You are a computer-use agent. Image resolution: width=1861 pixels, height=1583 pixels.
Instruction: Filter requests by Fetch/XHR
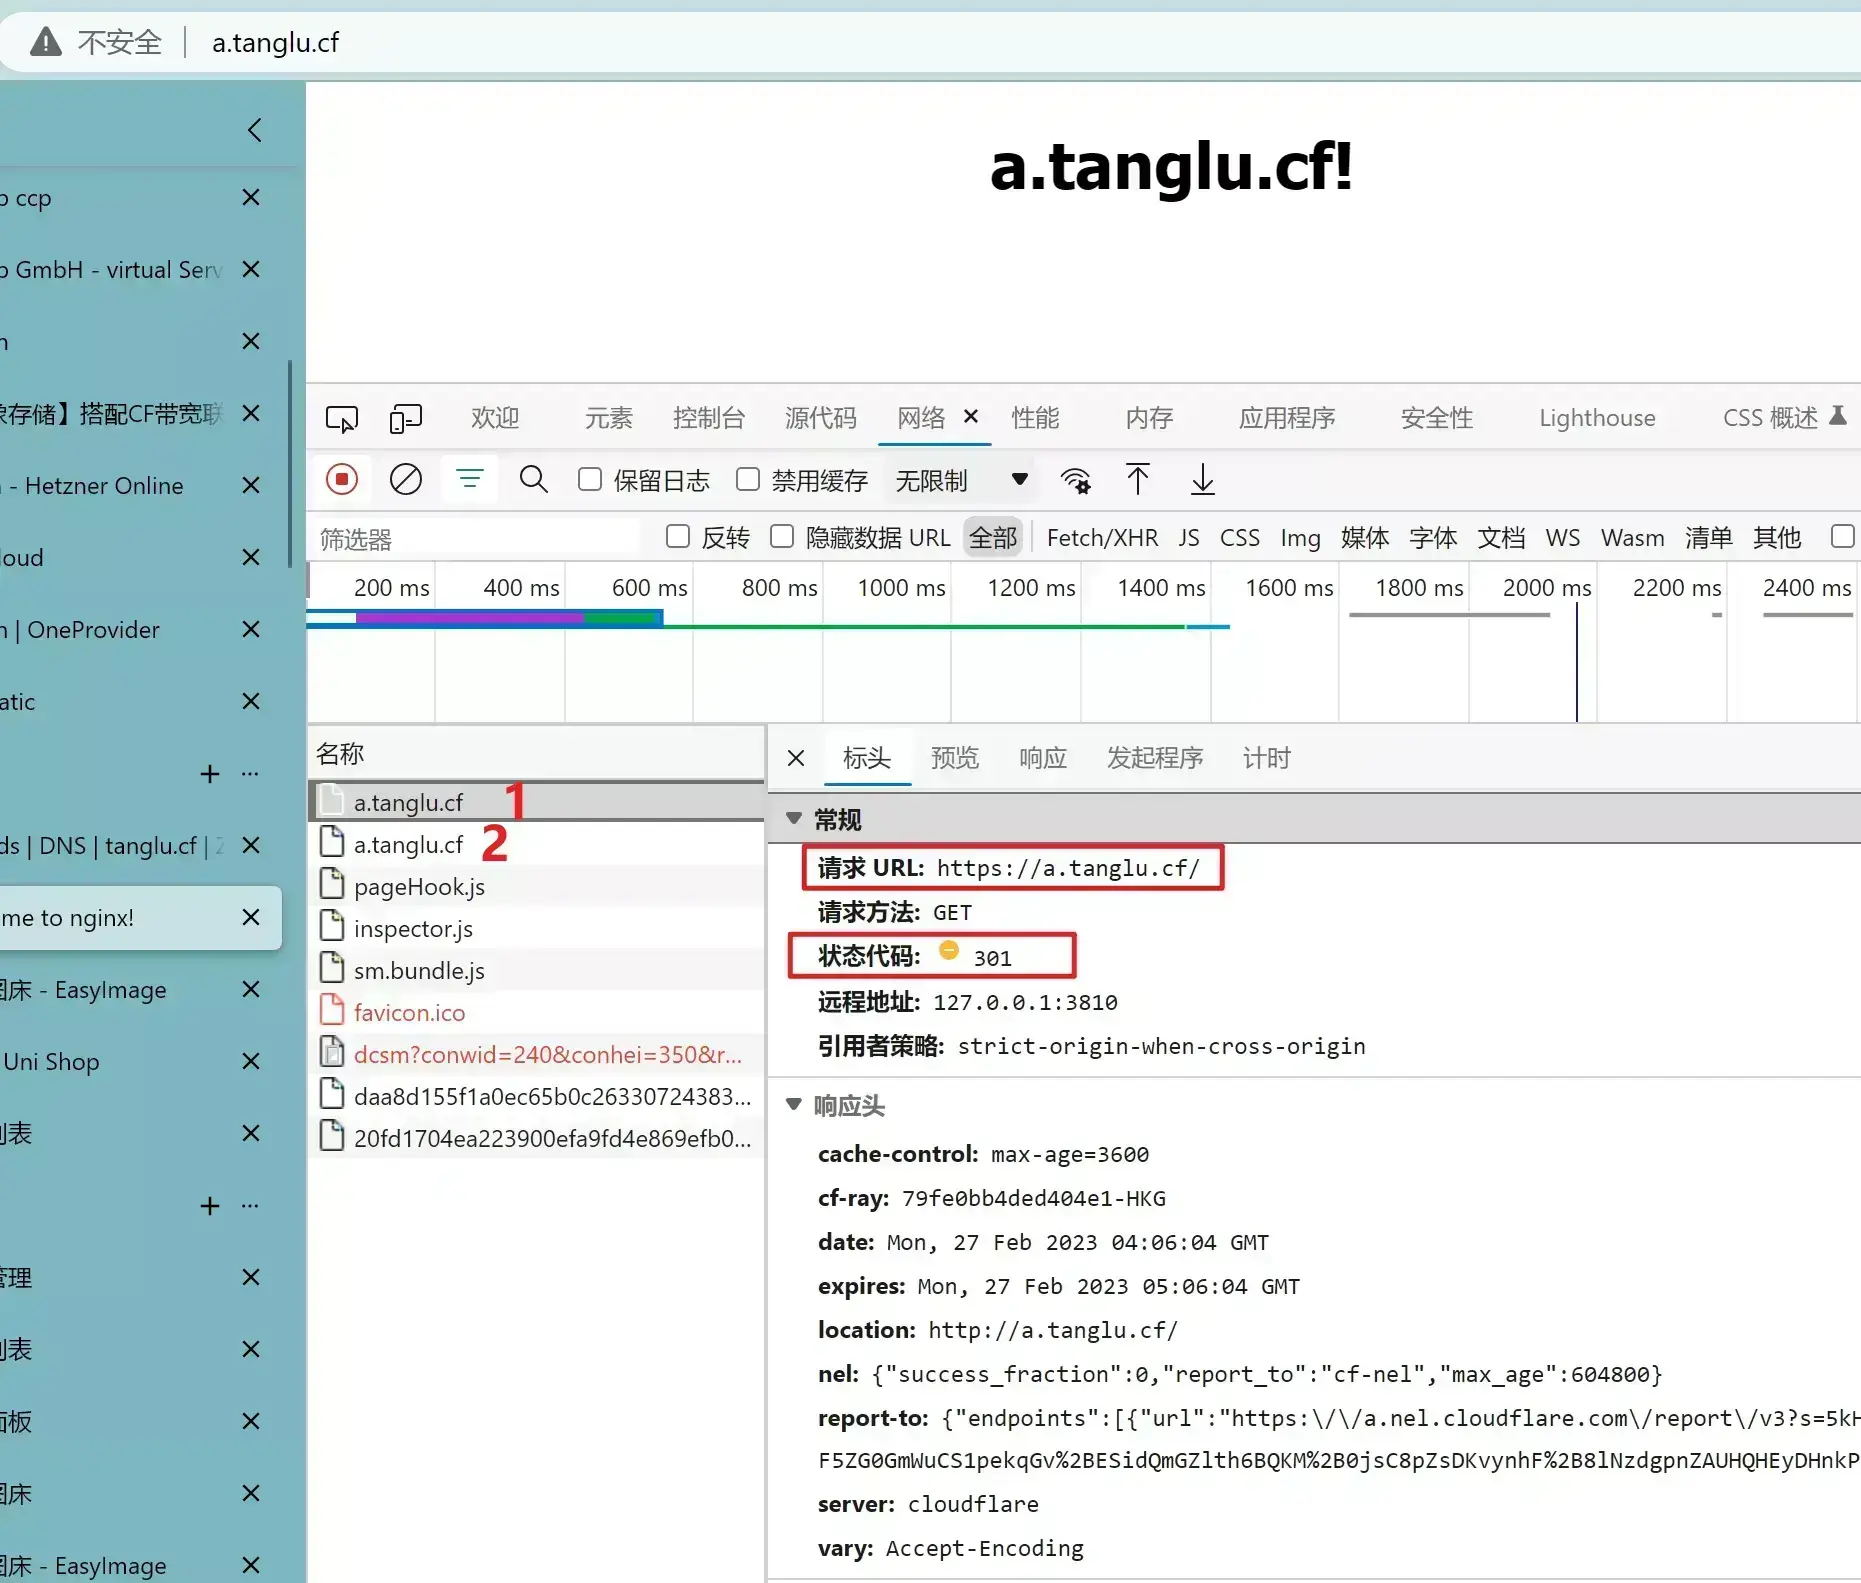click(x=1102, y=538)
